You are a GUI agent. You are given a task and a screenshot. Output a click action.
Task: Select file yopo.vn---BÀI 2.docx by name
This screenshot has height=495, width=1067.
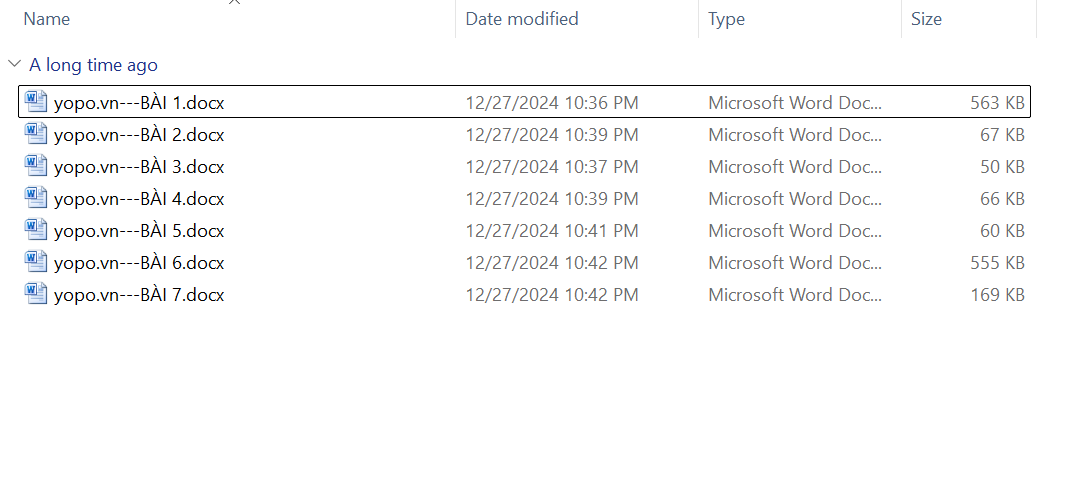point(139,135)
